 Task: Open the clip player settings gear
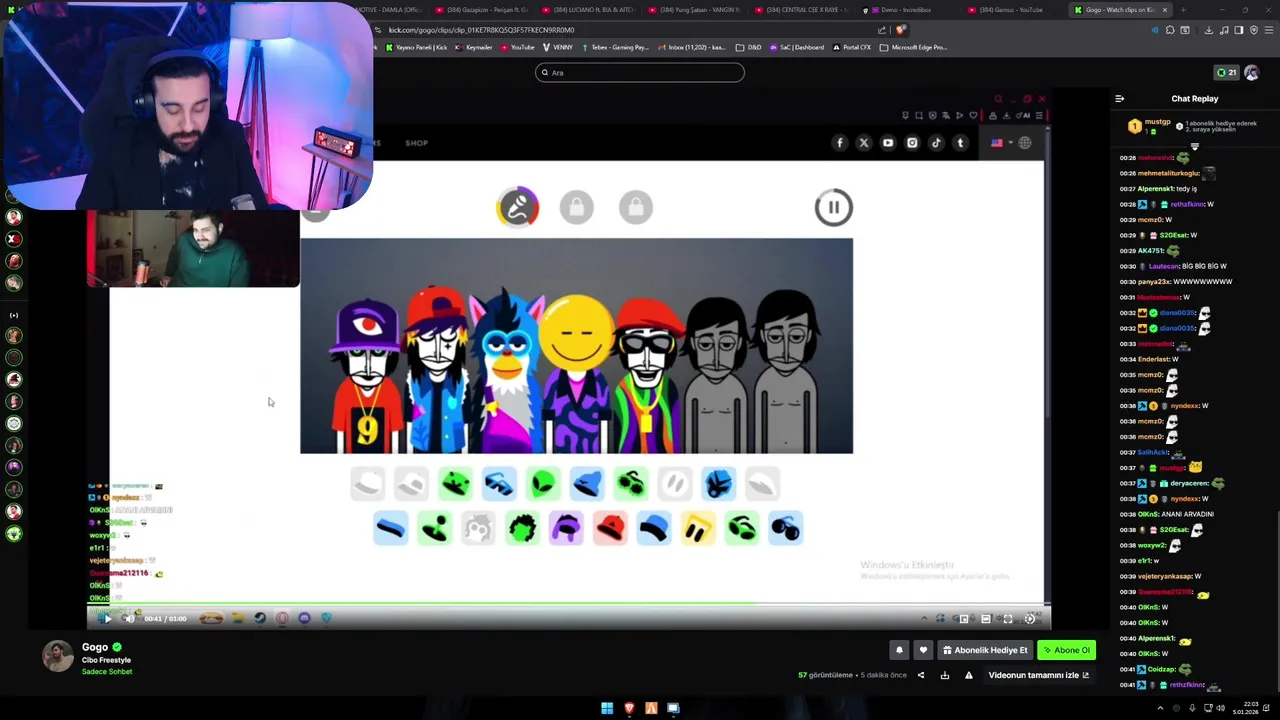[1030, 618]
